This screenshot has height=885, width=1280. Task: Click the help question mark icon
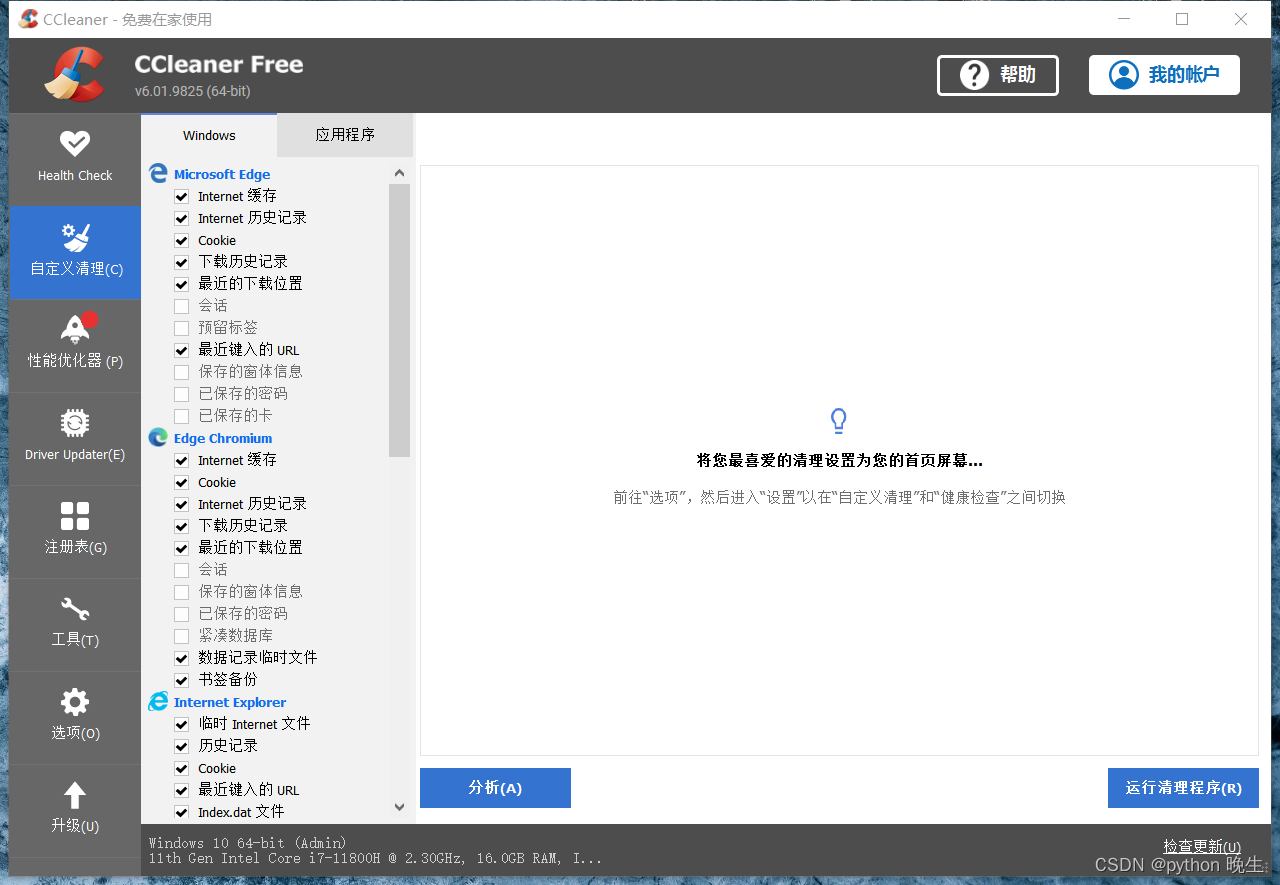(x=974, y=75)
